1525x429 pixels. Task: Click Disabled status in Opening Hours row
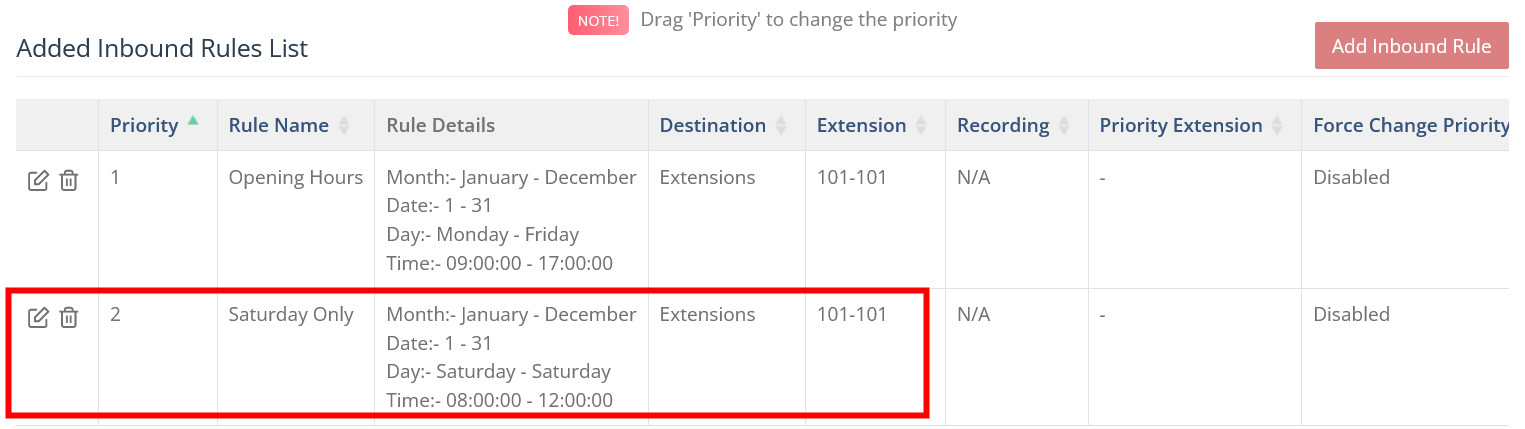pyautogui.click(x=1351, y=177)
